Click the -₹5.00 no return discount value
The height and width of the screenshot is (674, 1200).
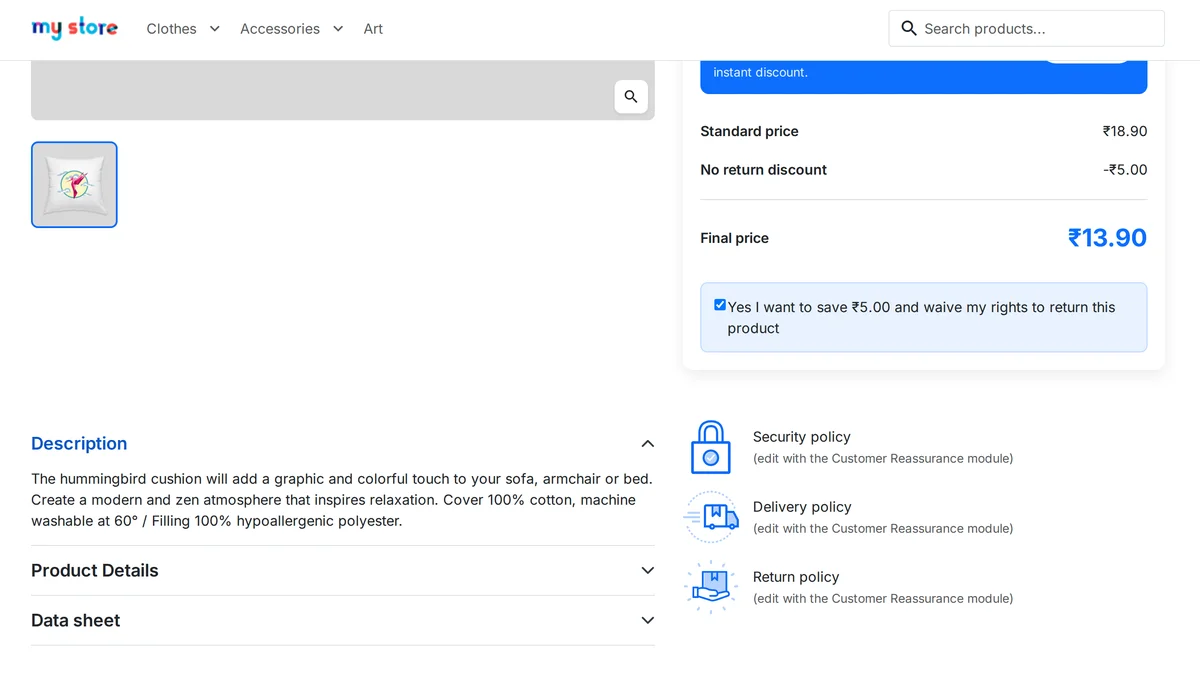coord(1125,169)
